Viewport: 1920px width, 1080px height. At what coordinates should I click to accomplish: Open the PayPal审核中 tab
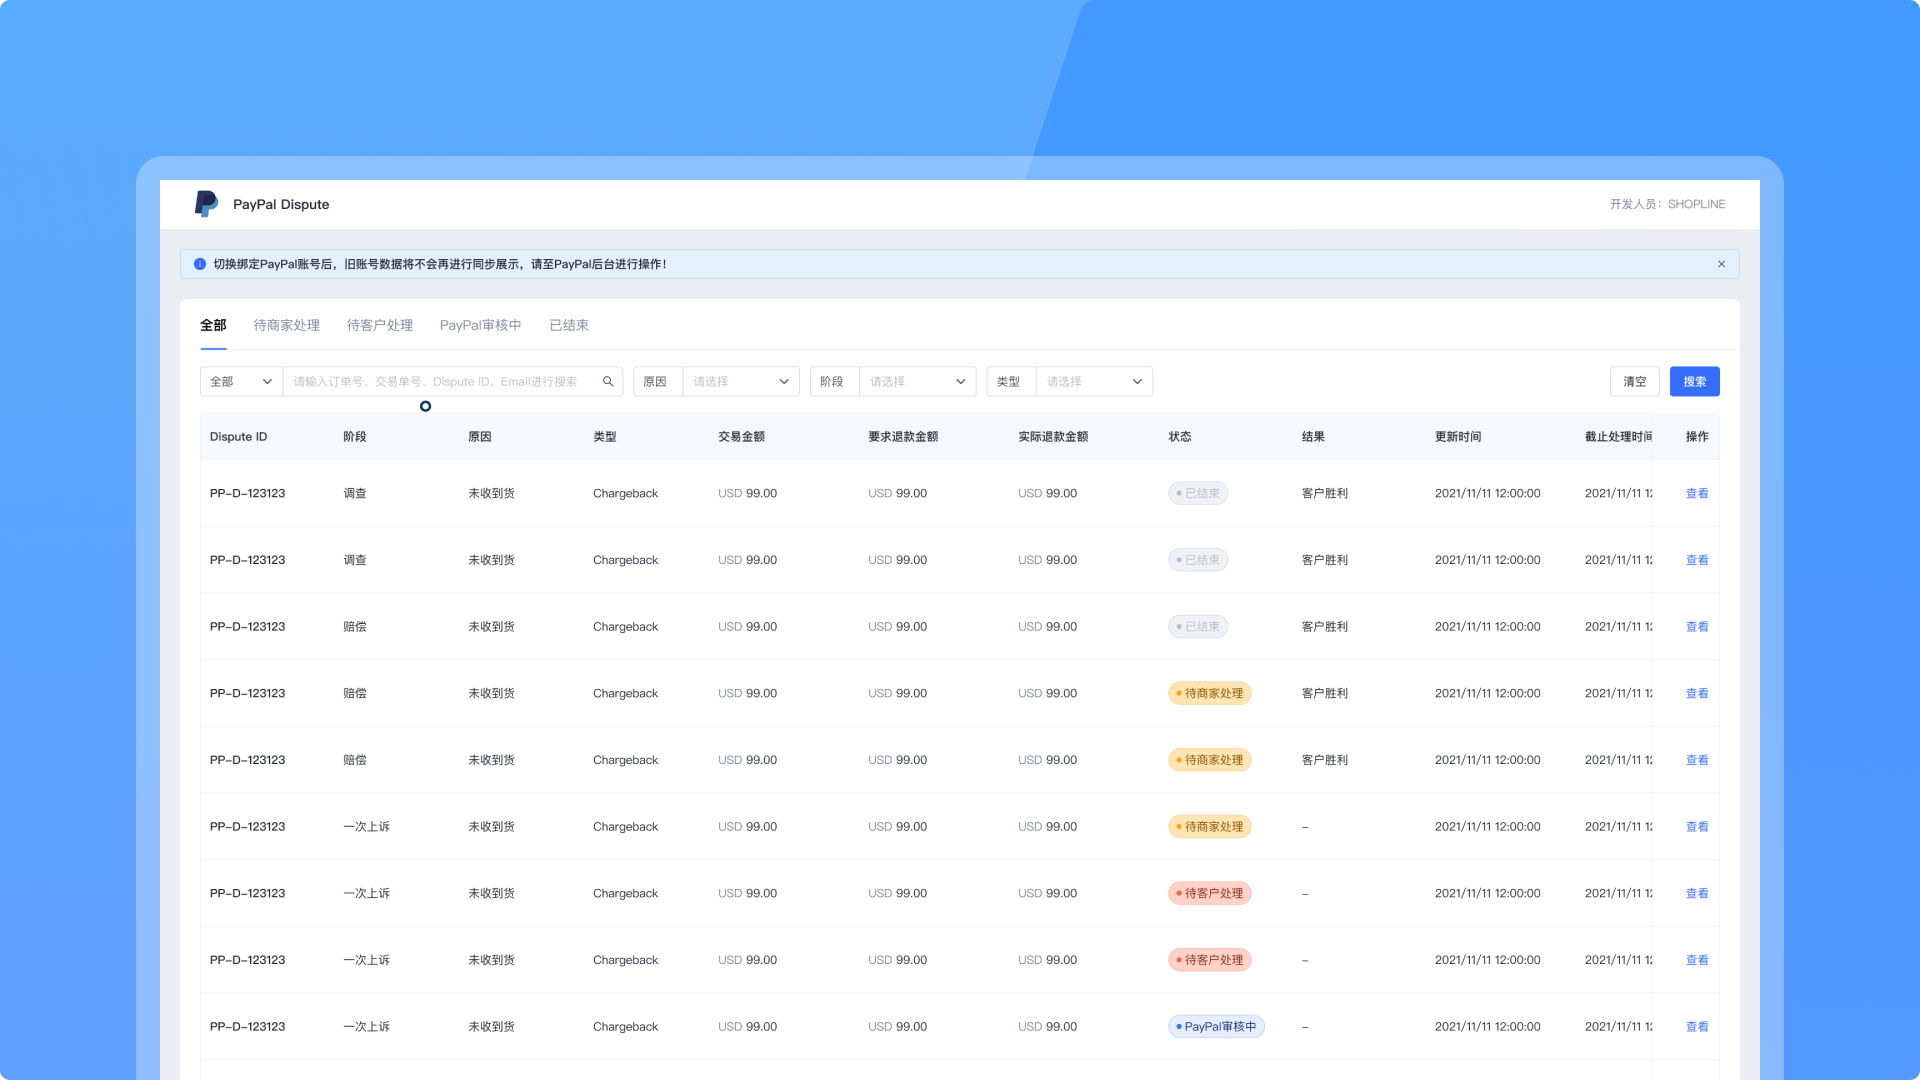tap(480, 325)
